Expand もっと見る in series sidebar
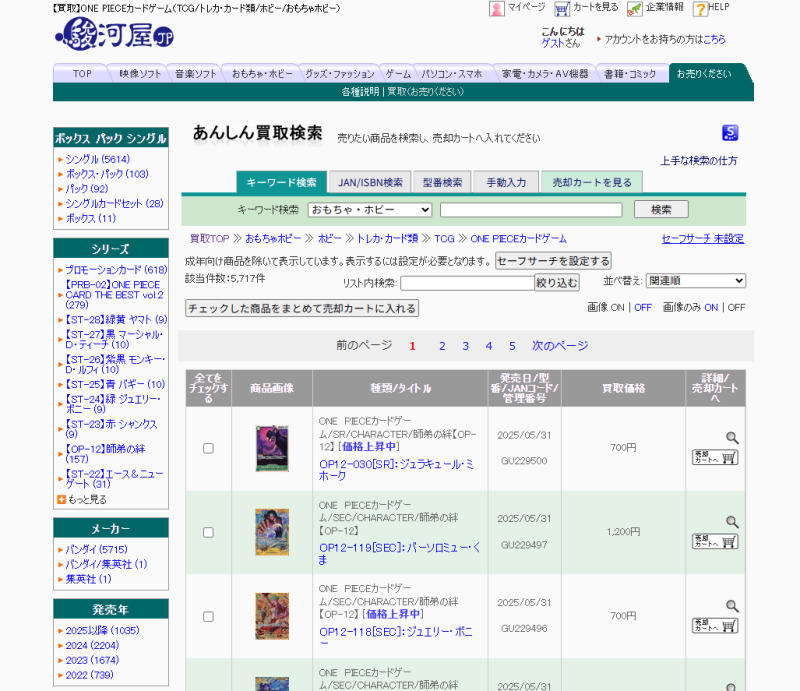 click(86, 499)
